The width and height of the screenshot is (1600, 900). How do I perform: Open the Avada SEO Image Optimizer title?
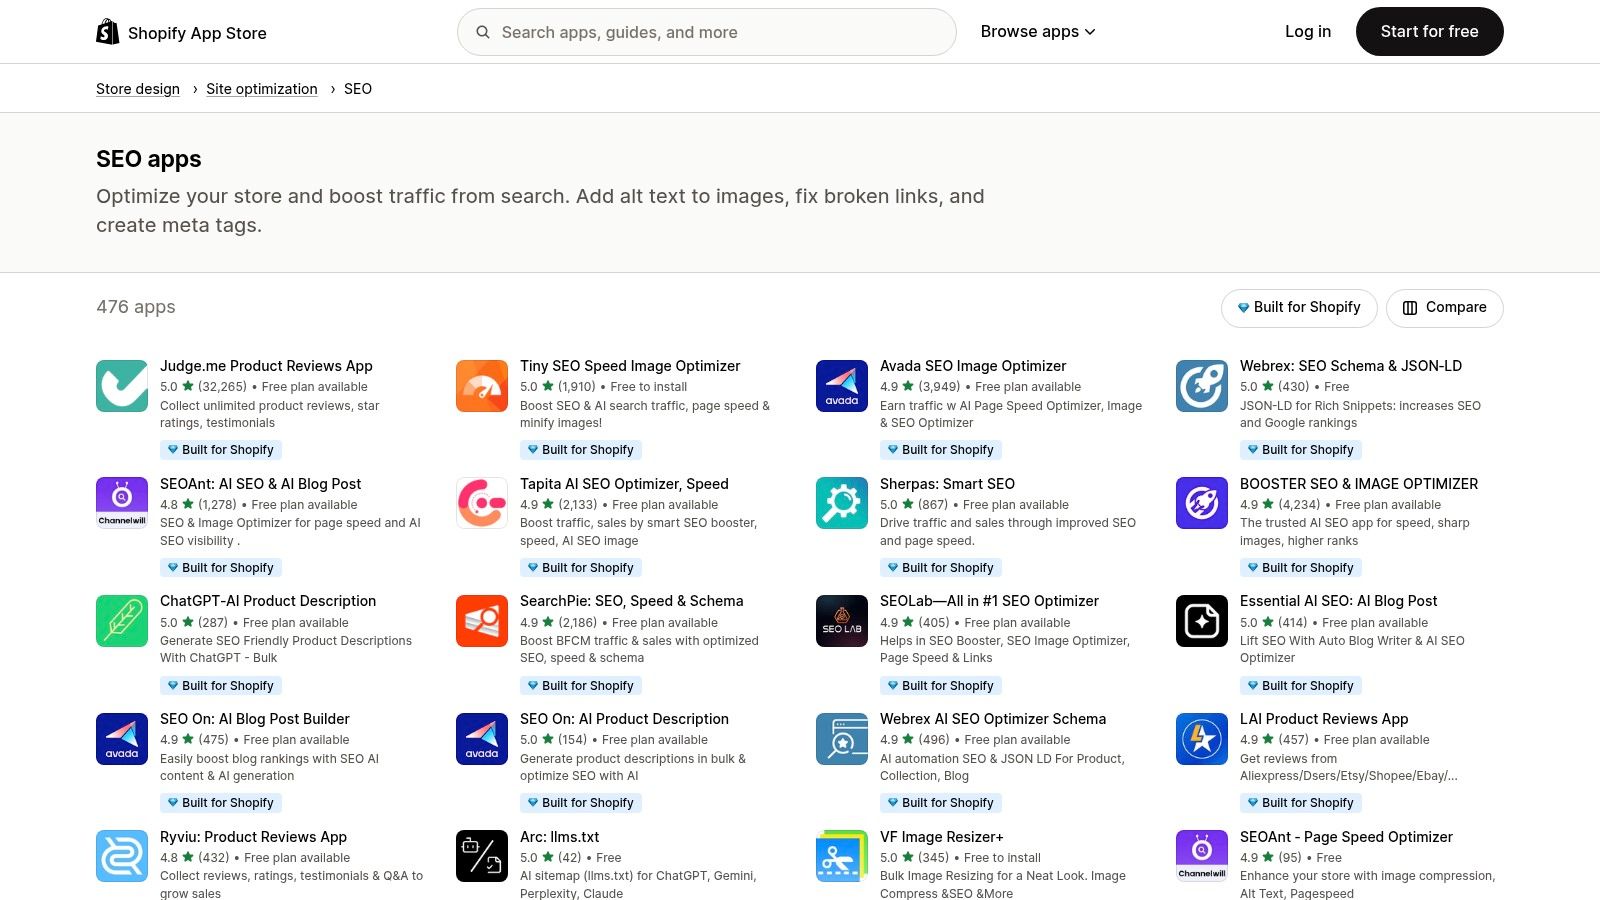coord(973,366)
